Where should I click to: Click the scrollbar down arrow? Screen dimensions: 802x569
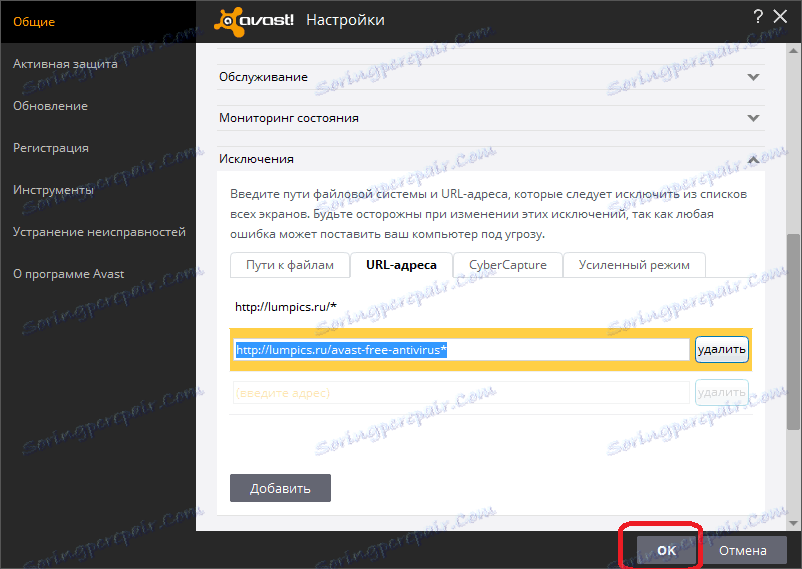[793, 523]
